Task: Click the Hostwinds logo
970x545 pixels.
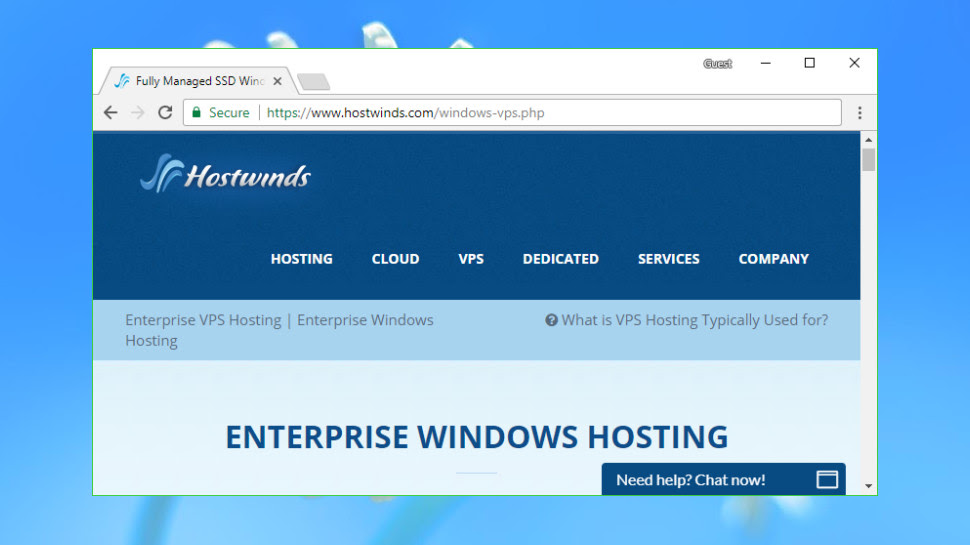Action: tap(225, 174)
